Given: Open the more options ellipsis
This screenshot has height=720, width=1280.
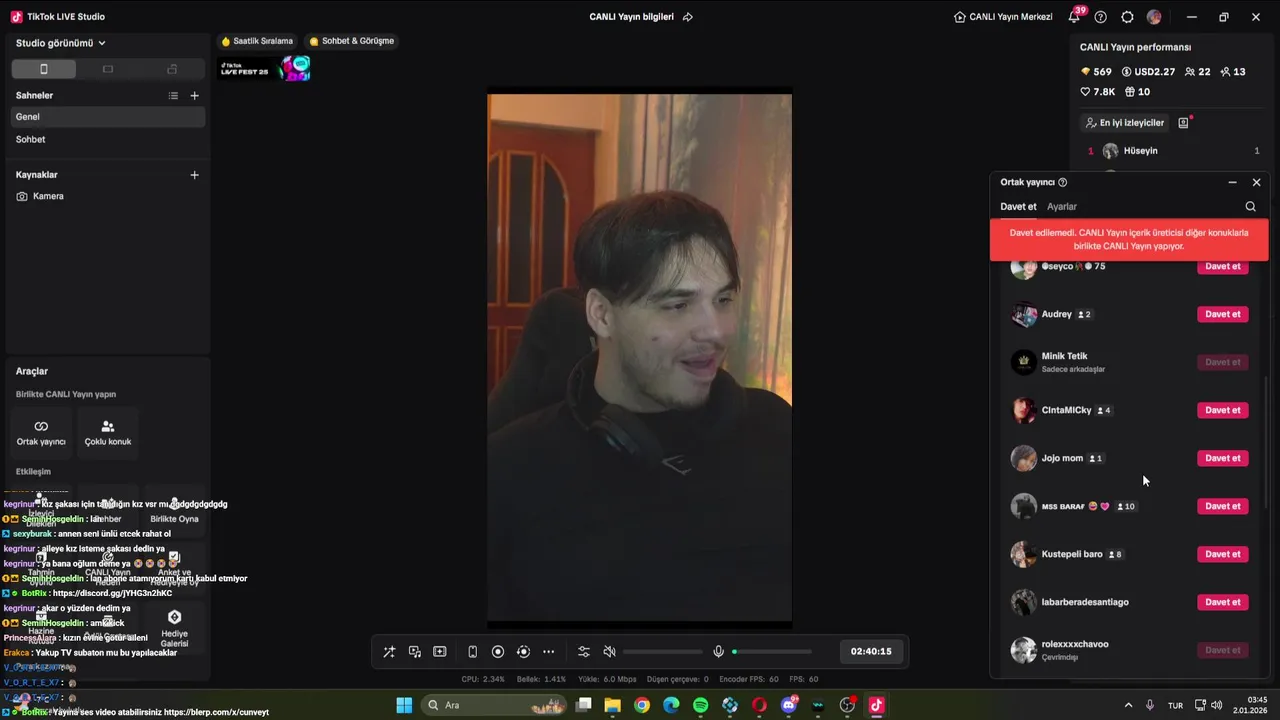Looking at the screenshot, I should [x=548, y=652].
